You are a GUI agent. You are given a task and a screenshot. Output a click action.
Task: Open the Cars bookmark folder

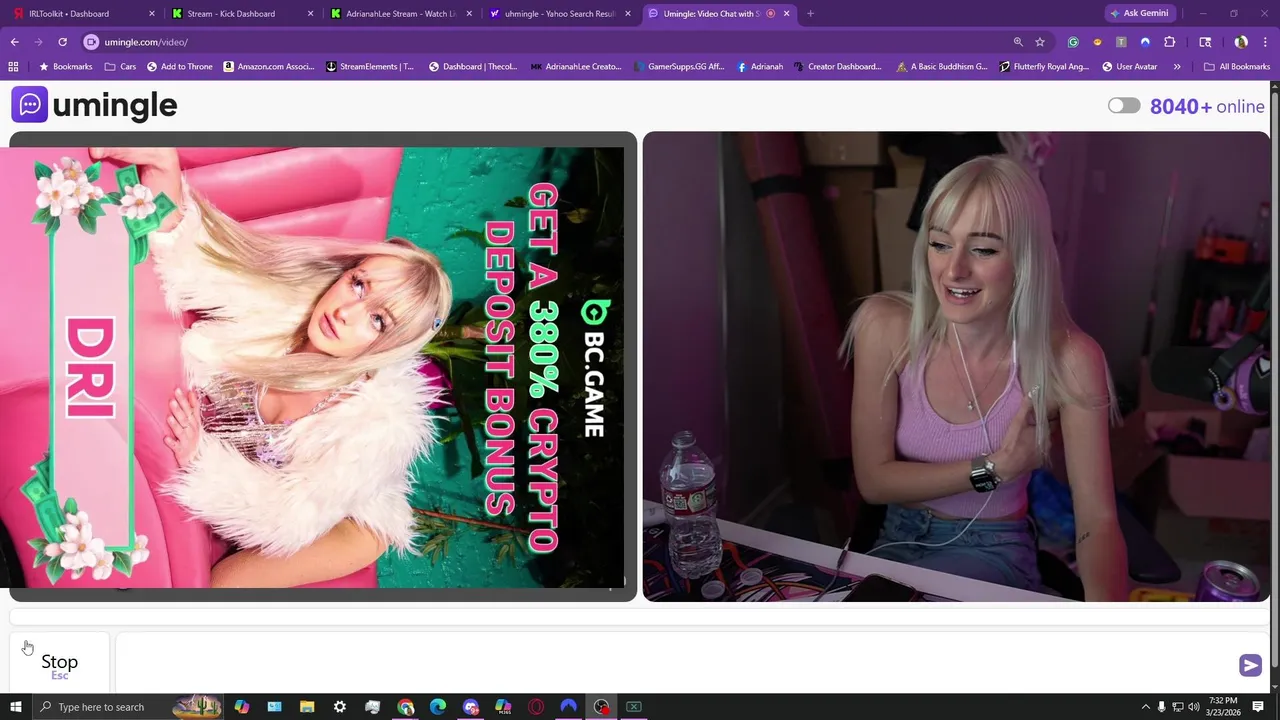[x=120, y=67]
